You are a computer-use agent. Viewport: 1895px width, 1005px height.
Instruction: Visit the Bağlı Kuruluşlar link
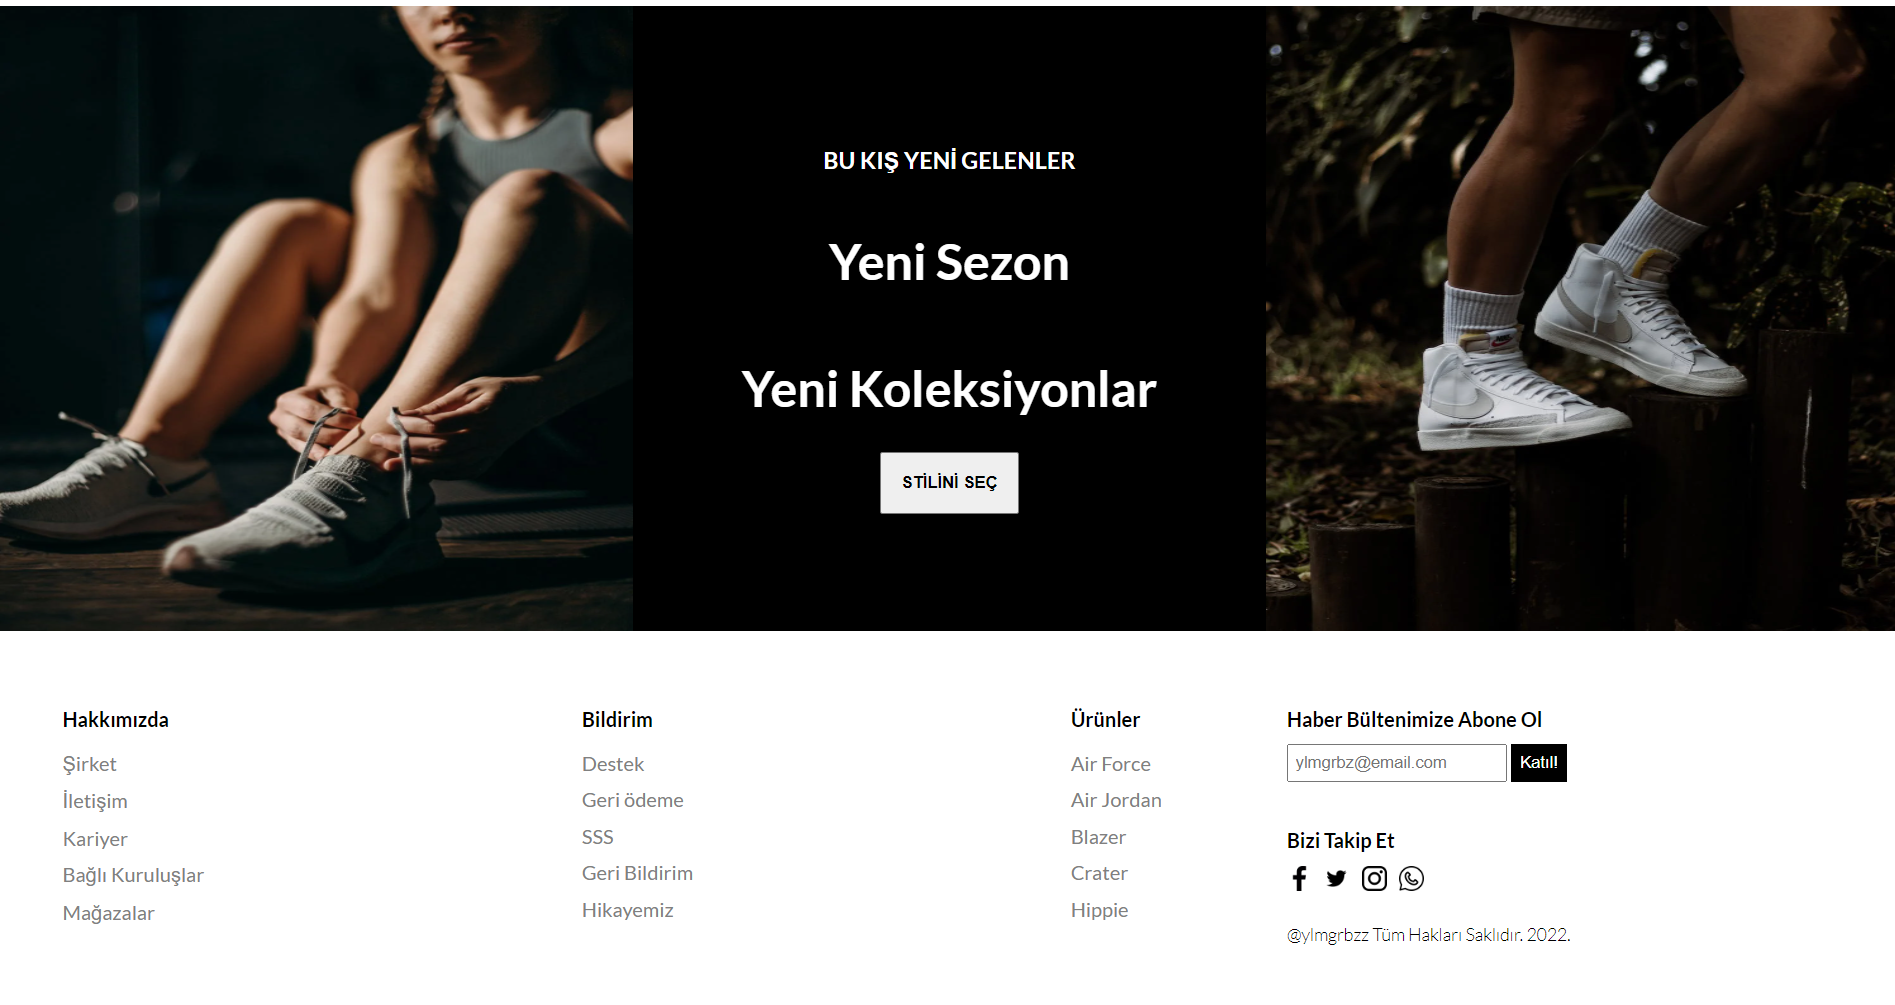click(x=133, y=875)
